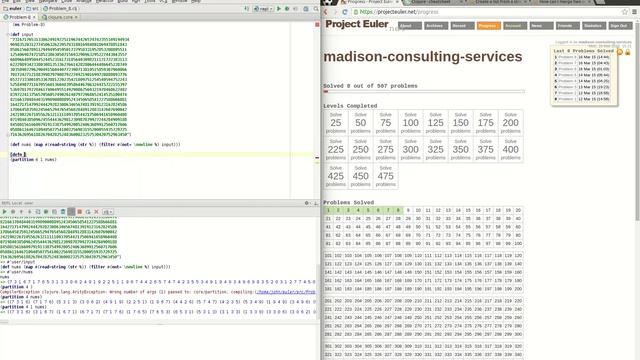Collapse the def input fold marker in the editor gutter
The image size is (640, 360).
pyautogui.click(x=8, y=35)
